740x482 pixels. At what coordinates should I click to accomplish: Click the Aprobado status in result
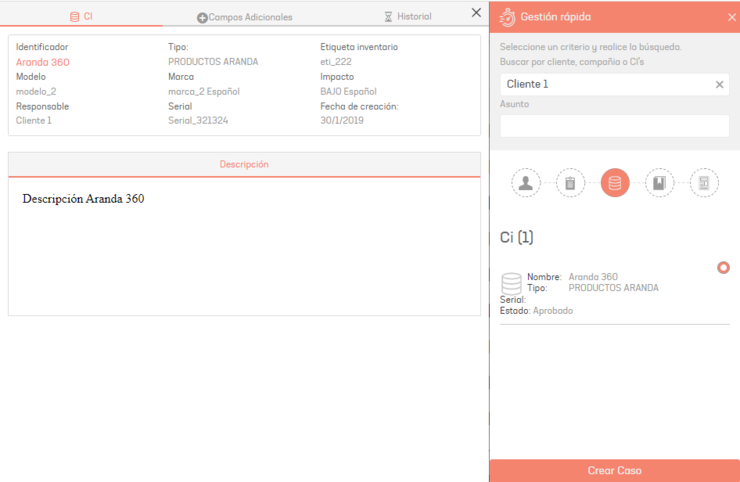pyautogui.click(x=553, y=311)
